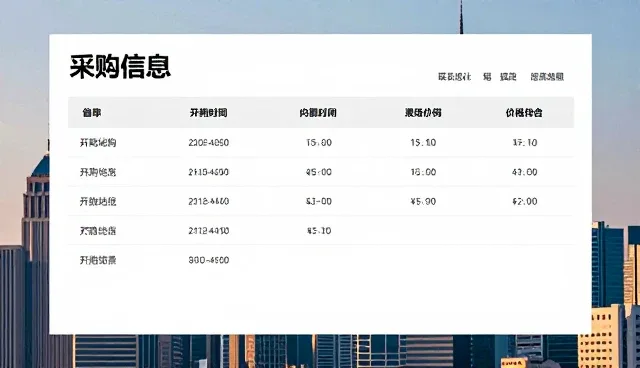Click the 采购信息 page title

120,67
